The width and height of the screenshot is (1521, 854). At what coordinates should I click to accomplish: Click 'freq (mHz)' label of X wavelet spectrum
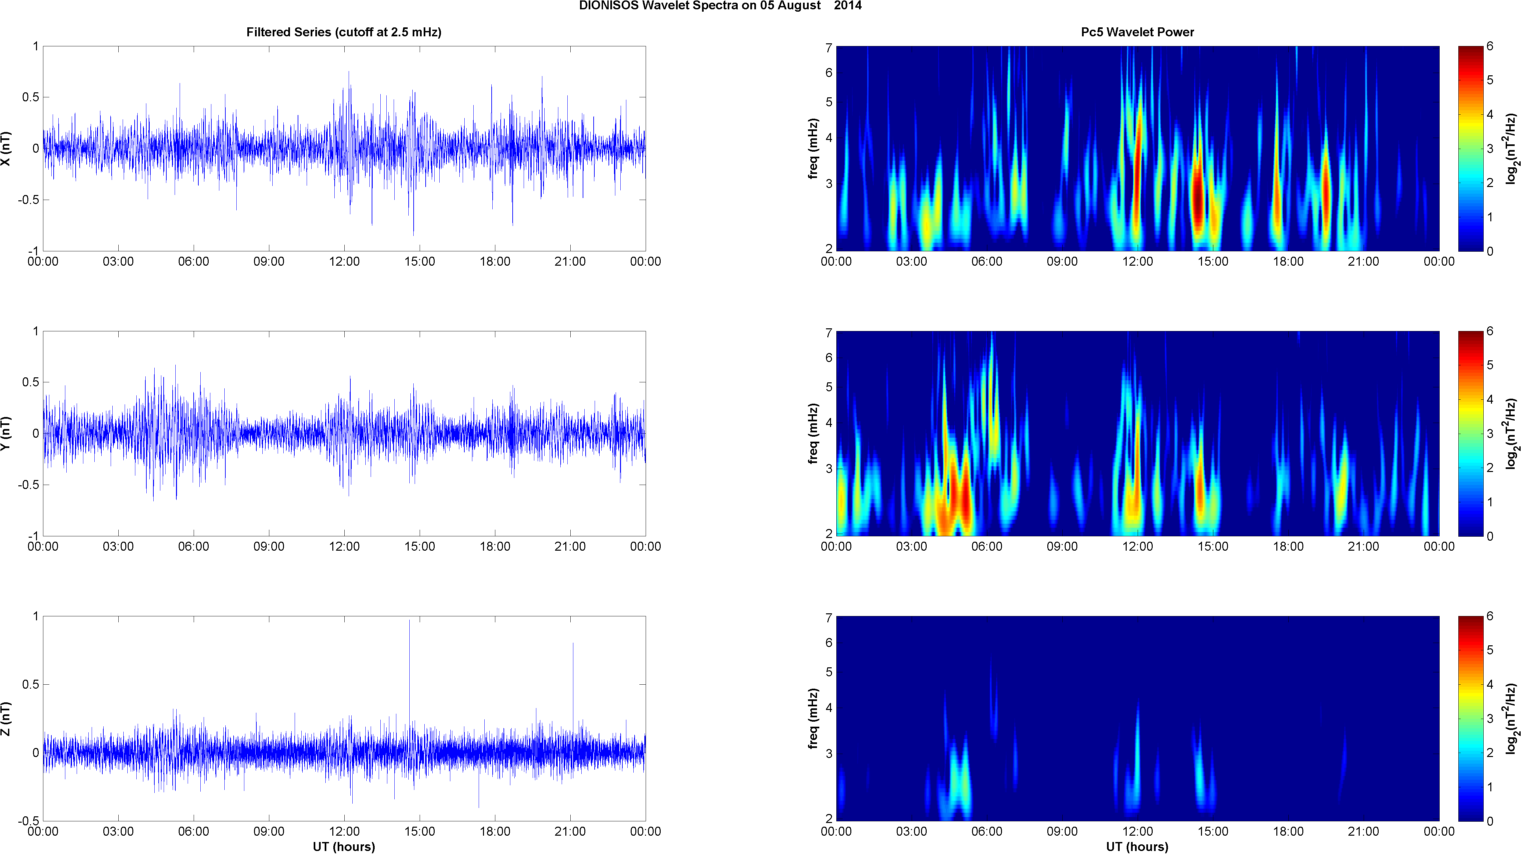pyautogui.click(x=814, y=148)
